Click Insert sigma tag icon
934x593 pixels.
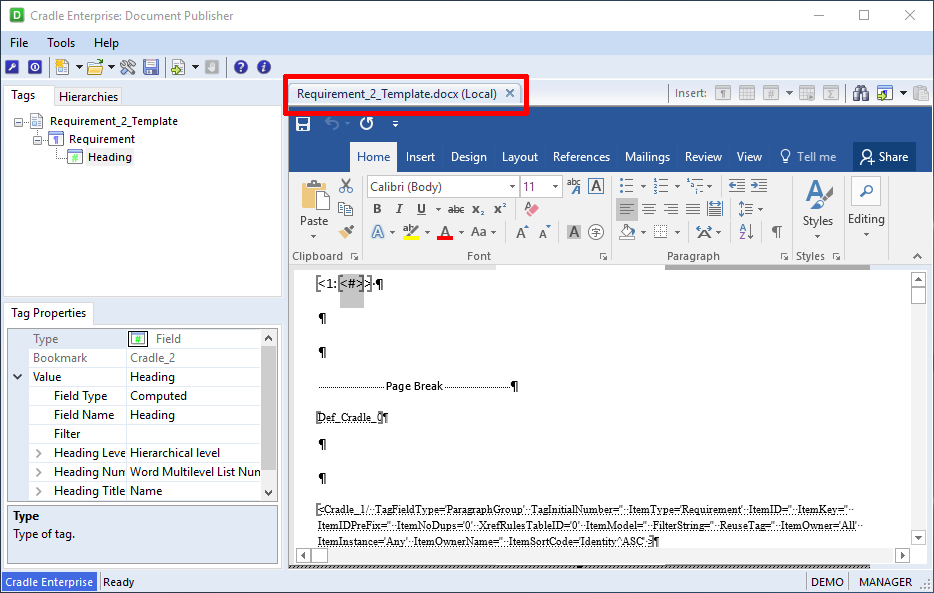click(x=831, y=93)
